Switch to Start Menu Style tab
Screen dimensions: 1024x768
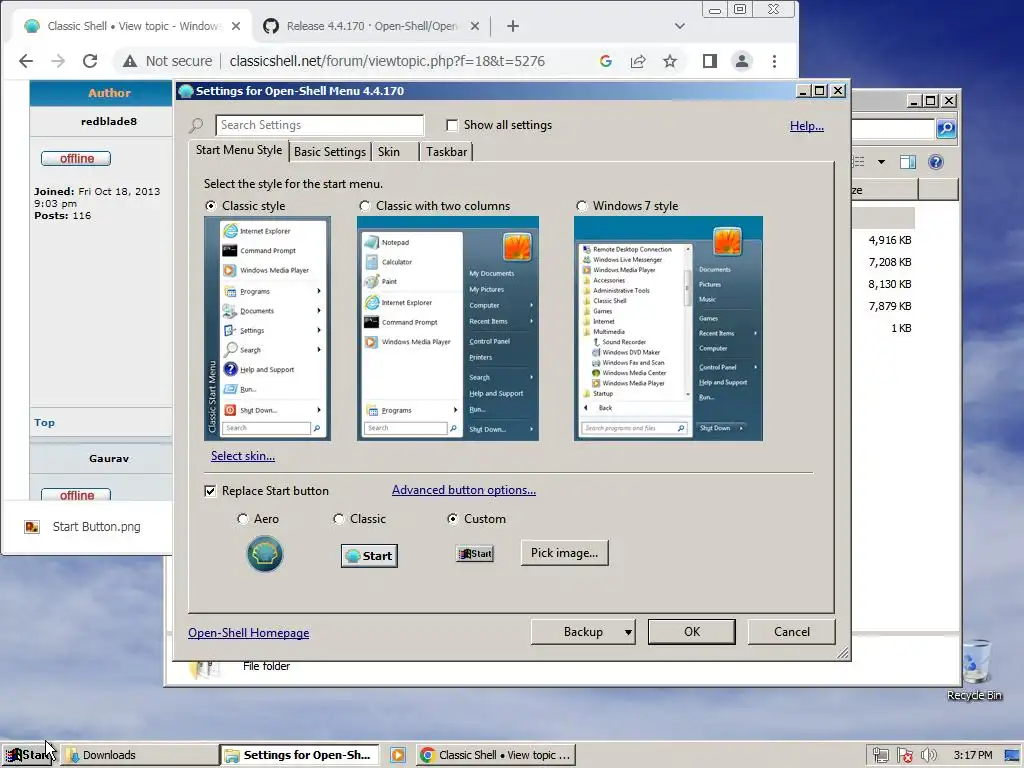[x=239, y=150]
